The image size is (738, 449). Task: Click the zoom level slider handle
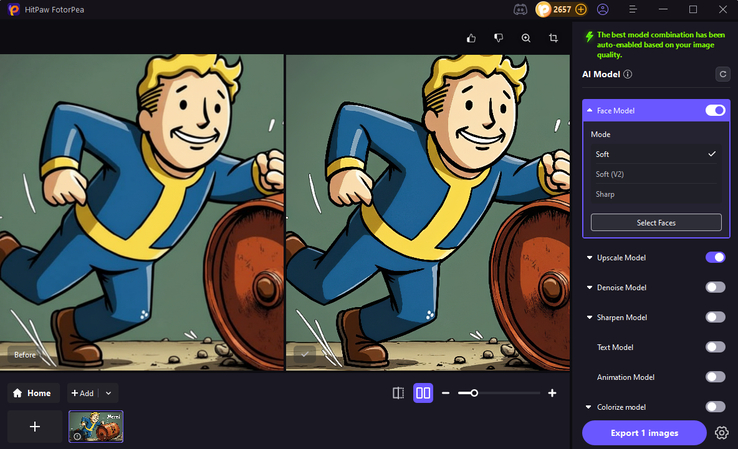[474, 393]
